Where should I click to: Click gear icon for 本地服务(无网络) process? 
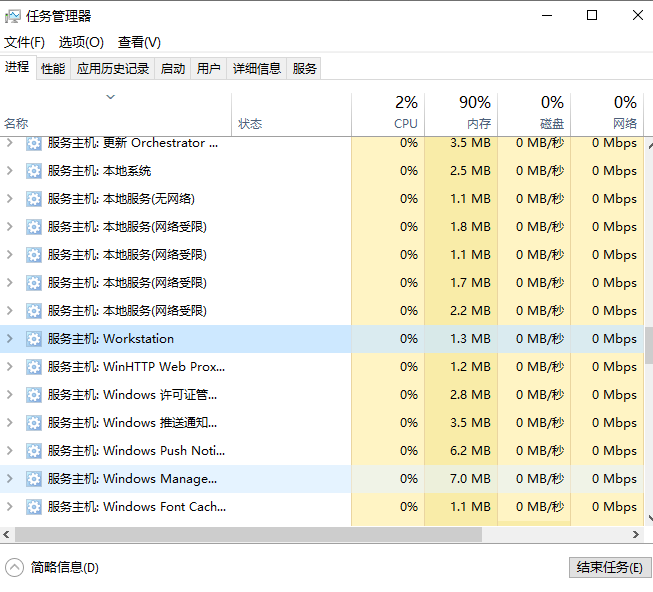point(34,199)
